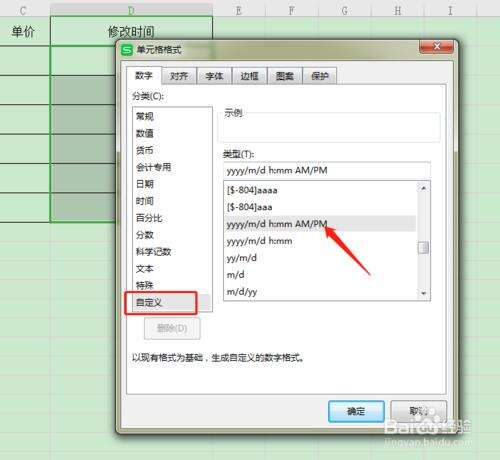Select column F header
Image resolution: width=500 pixels, height=460 pixels.
coord(292,10)
